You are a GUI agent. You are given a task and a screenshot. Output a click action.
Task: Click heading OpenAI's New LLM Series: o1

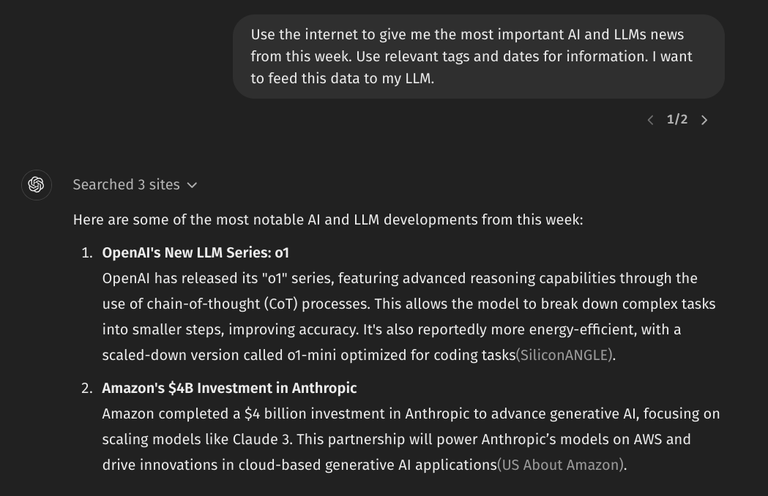coord(195,253)
